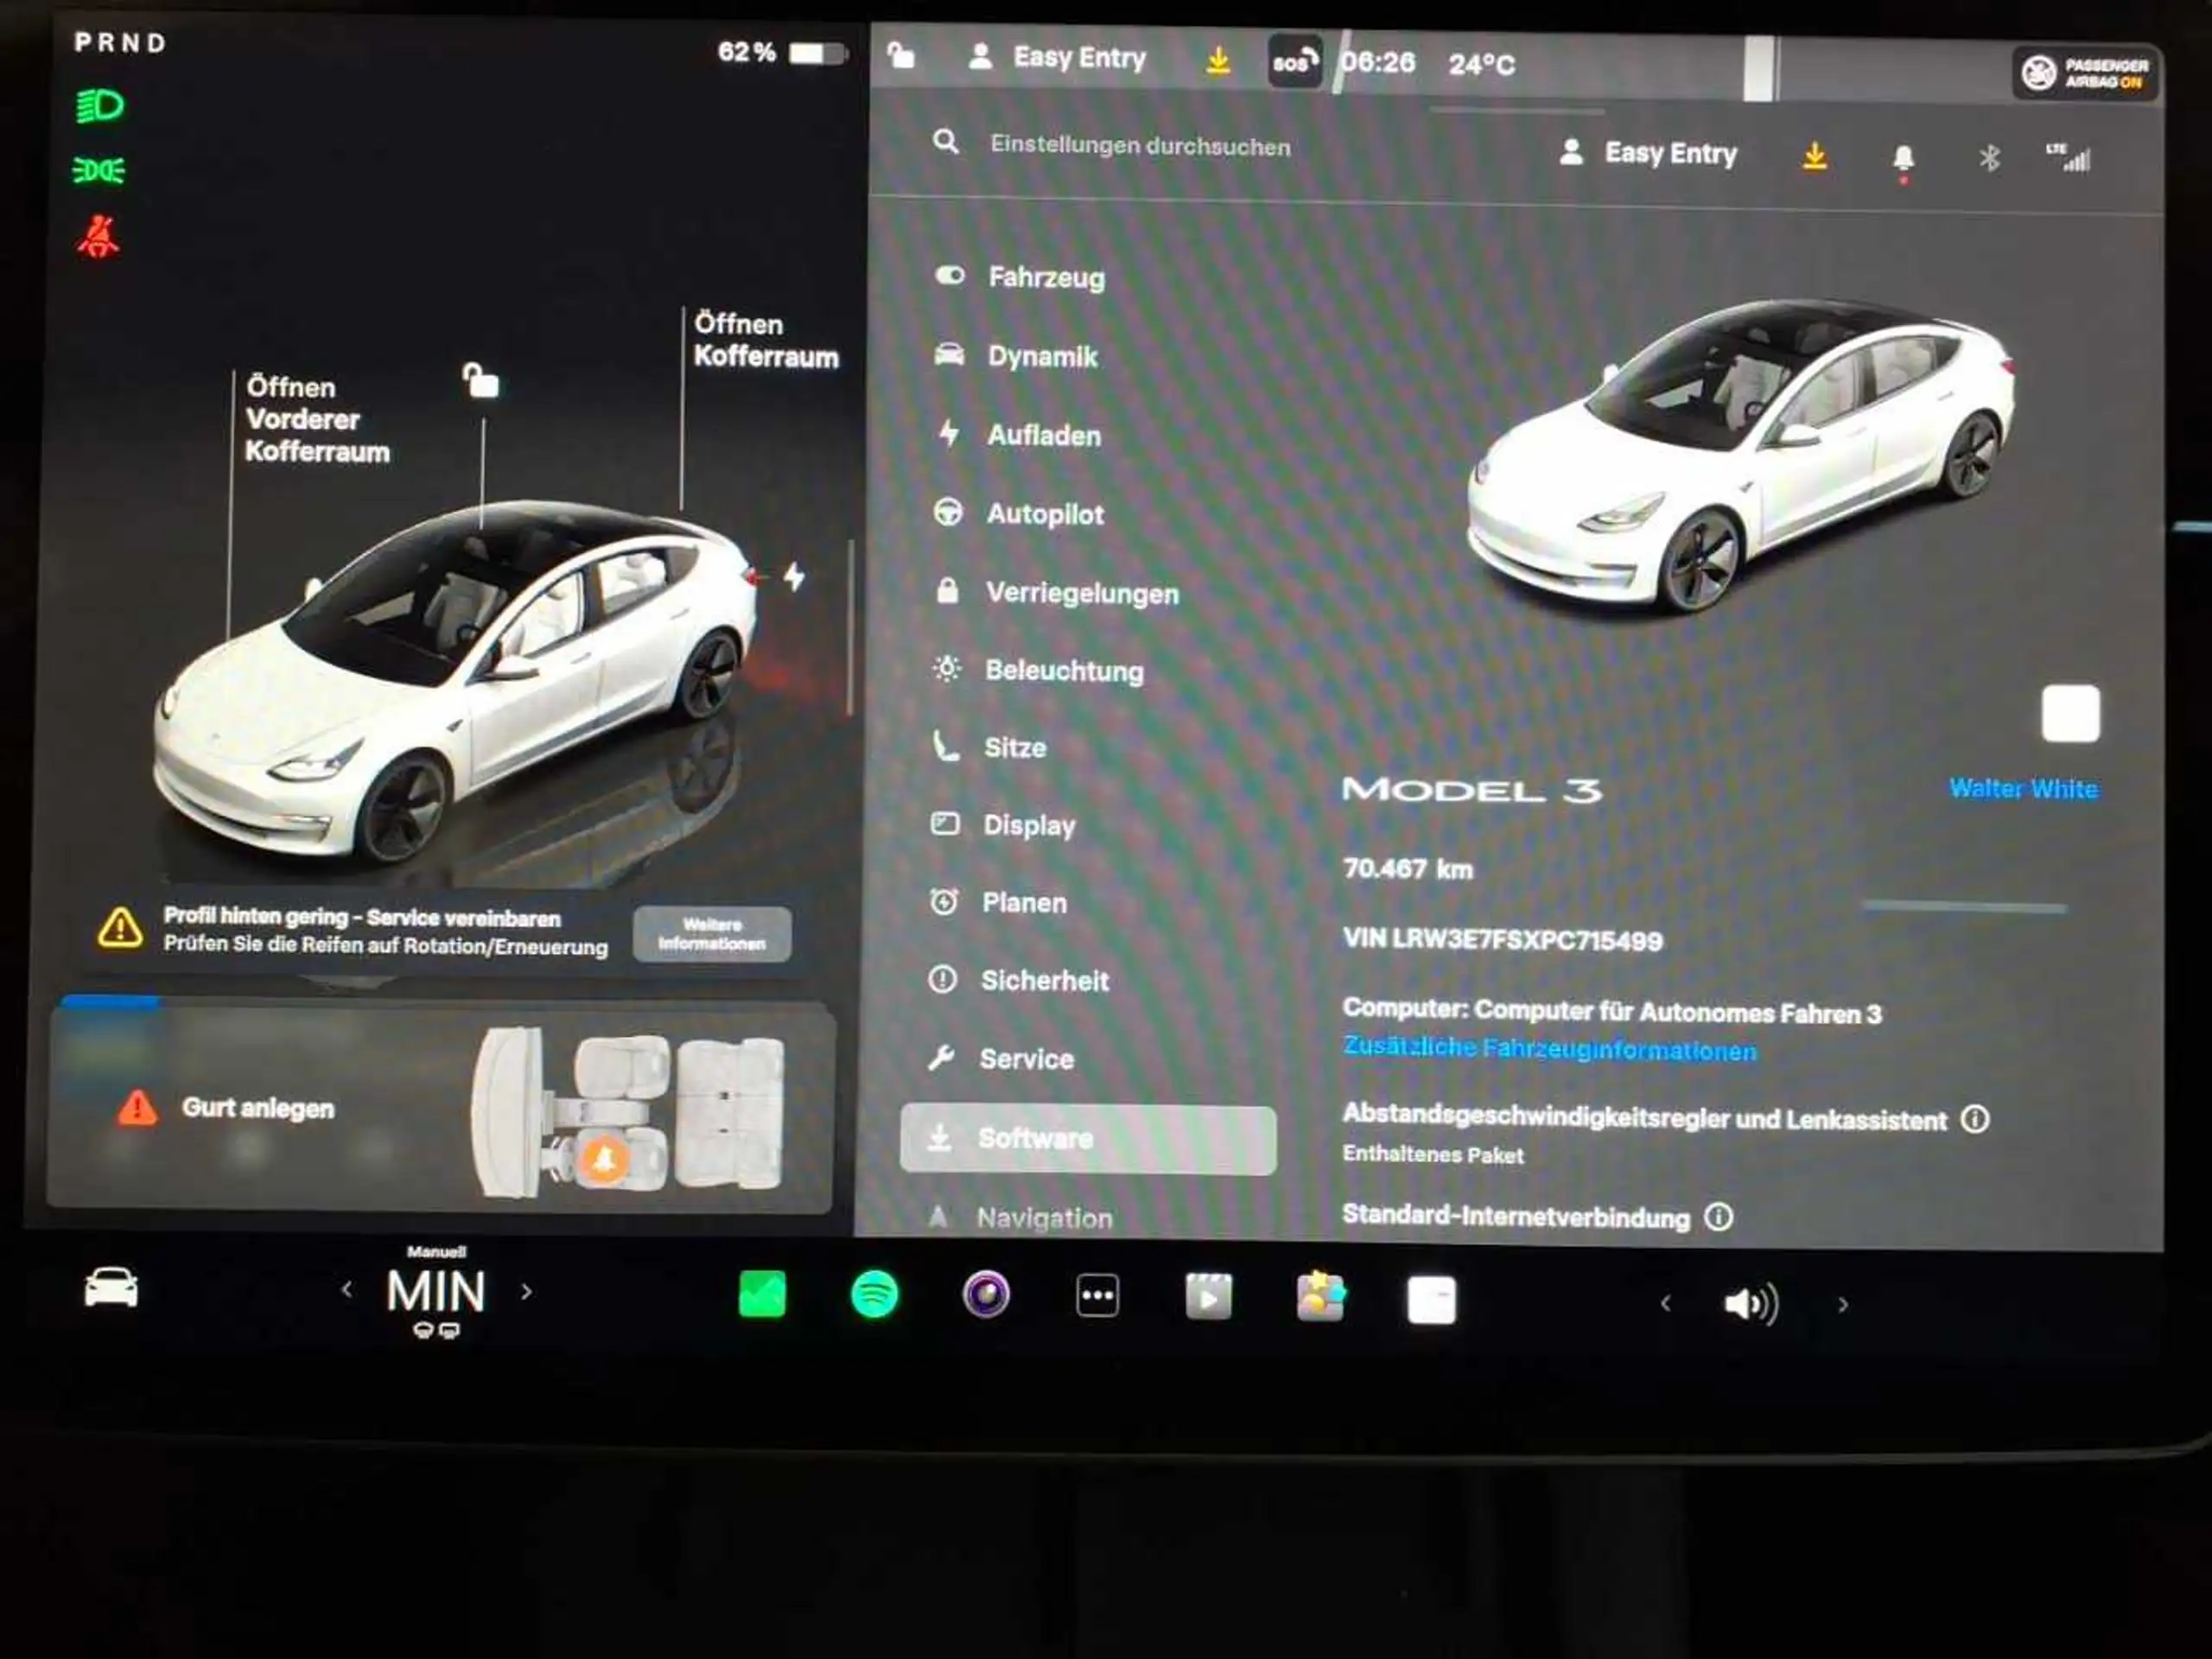Launch the Spotify app

[874, 1295]
